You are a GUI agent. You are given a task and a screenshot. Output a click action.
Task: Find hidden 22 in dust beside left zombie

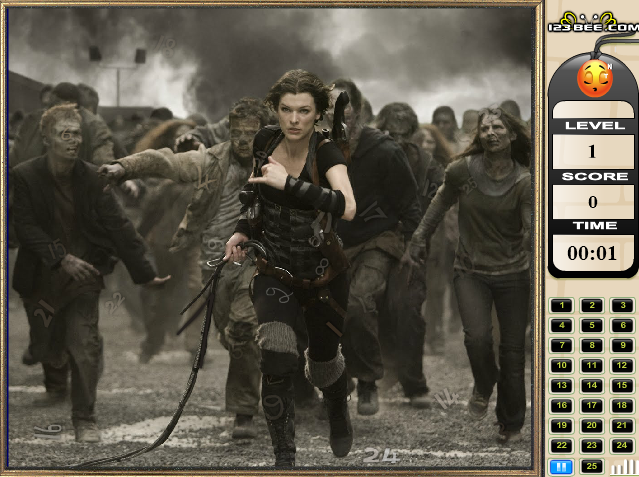click(x=114, y=303)
